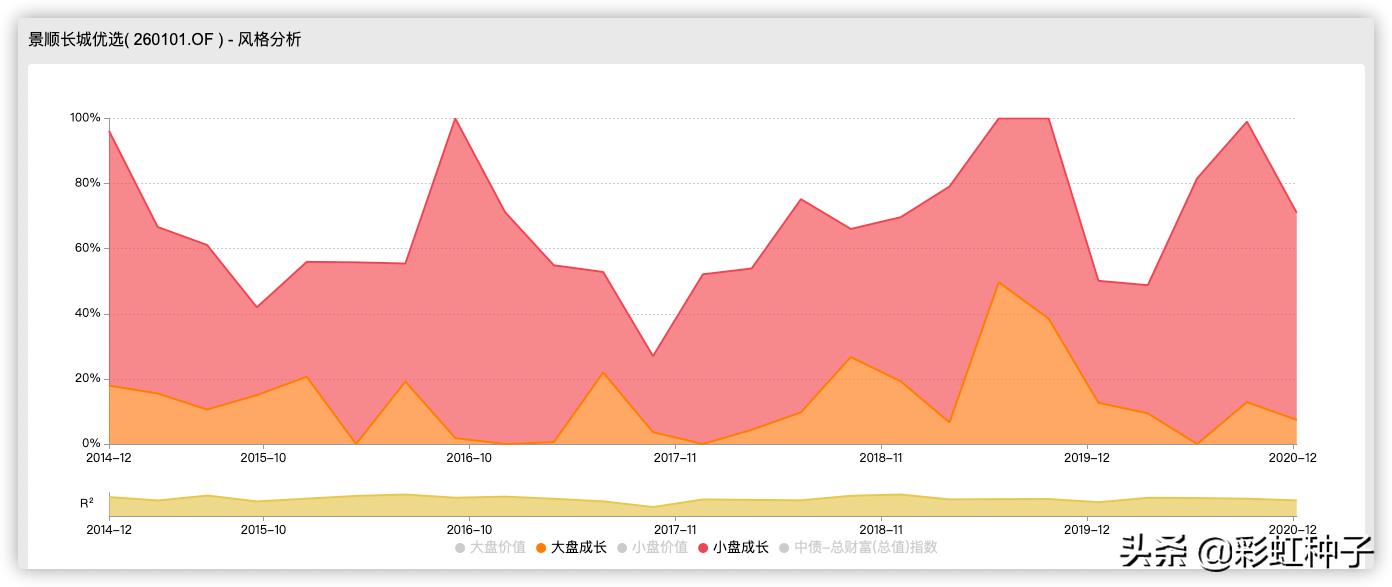Click the 20% y-axis label
Viewport: 1392px width, 587px height.
88,379
